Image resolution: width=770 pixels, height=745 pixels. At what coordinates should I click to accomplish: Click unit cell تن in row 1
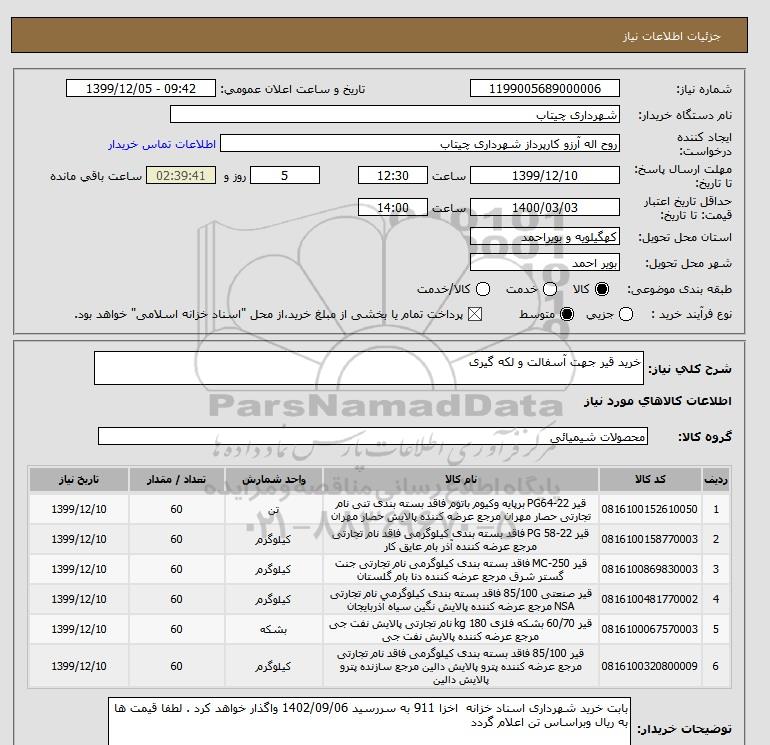274,510
